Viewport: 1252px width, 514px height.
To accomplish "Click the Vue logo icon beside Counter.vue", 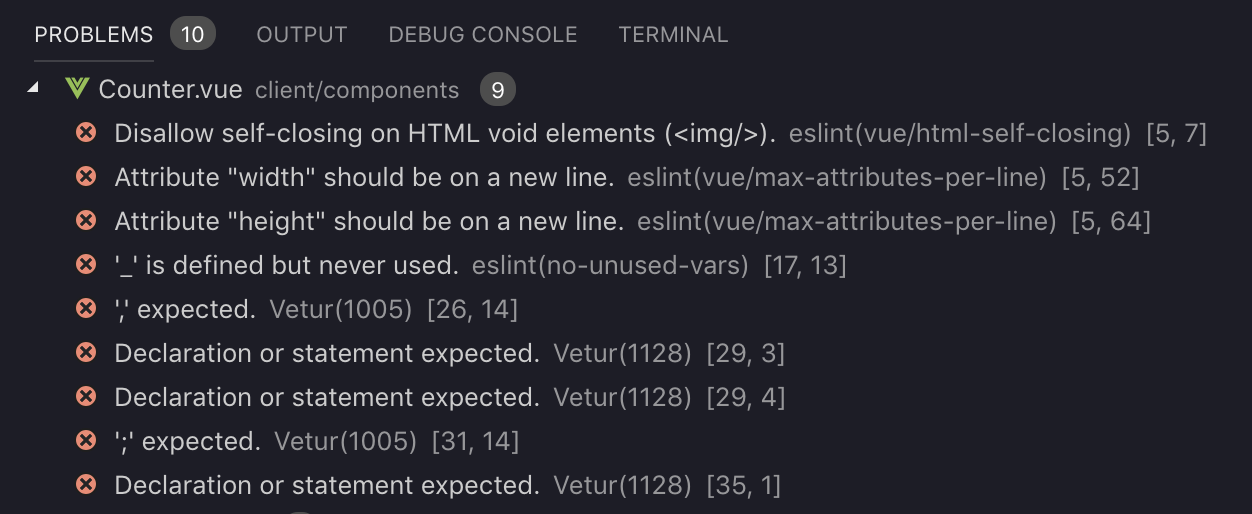I will pyautogui.click(x=77, y=89).
